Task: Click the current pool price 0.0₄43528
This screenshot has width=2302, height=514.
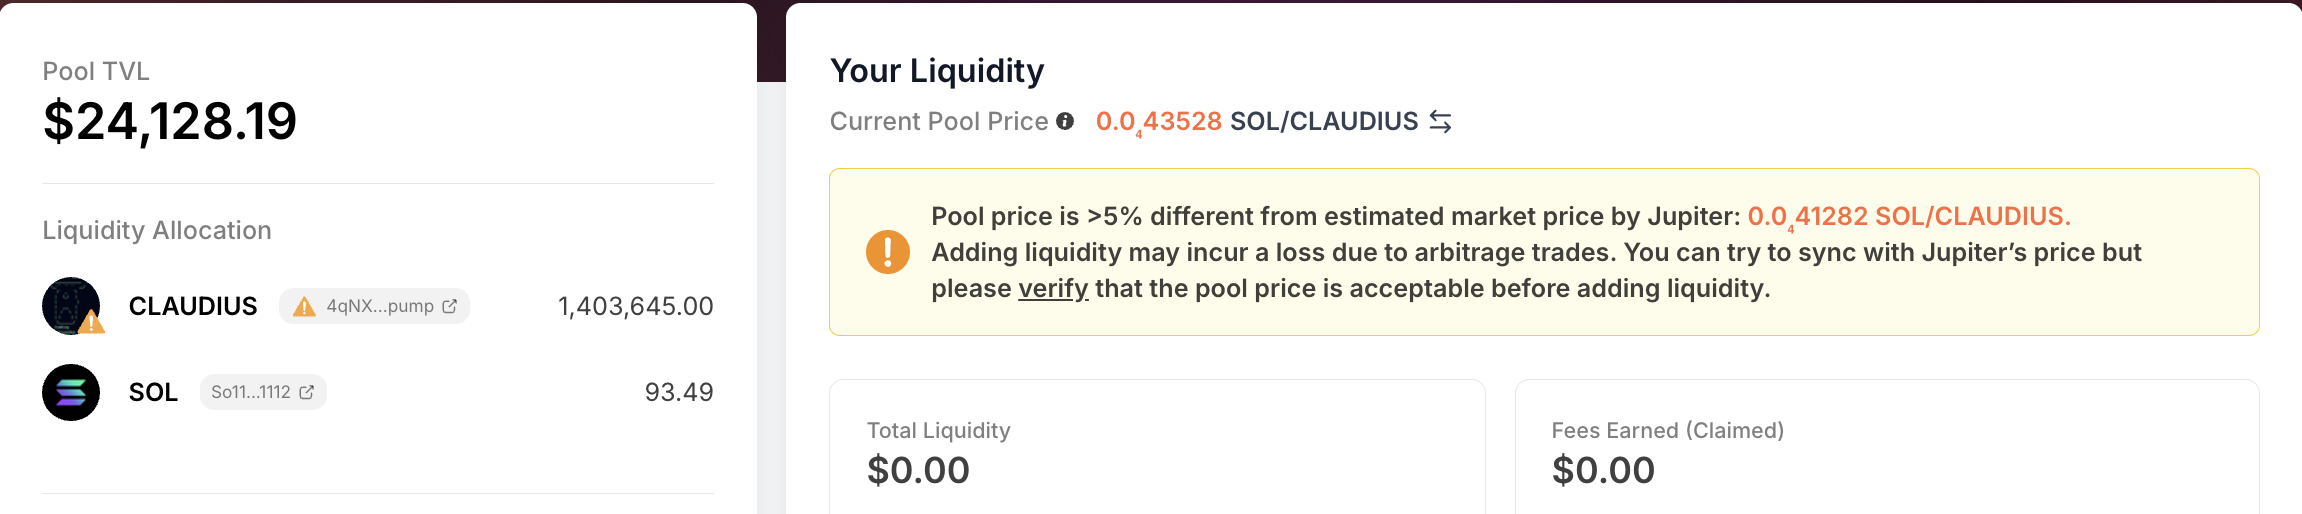Action: (1158, 121)
